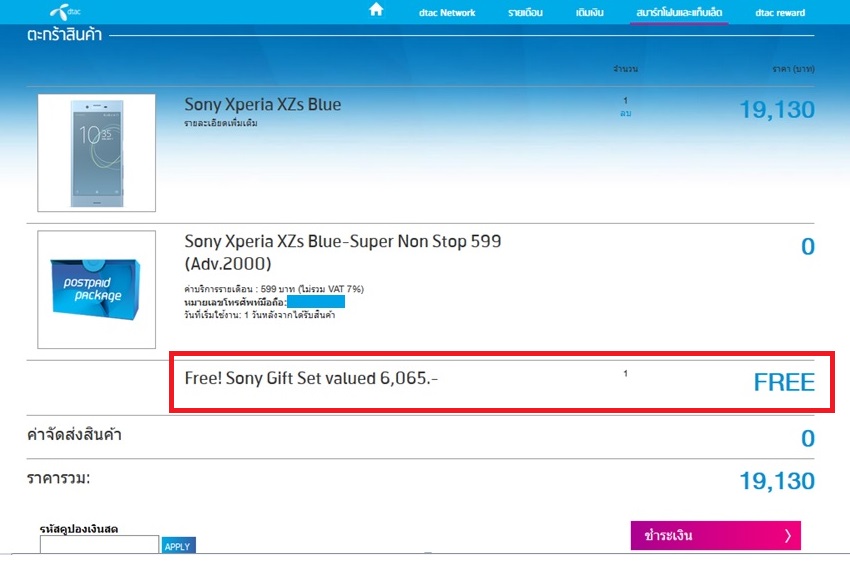Focus the coupon code input field
The width and height of the screenshot is (850, 572).
(99, 544)
